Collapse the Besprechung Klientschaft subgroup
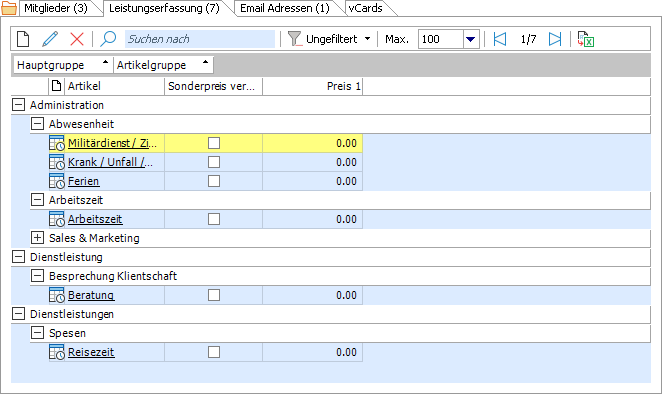Viewport: 663px width, 395px height. [38, 276]
